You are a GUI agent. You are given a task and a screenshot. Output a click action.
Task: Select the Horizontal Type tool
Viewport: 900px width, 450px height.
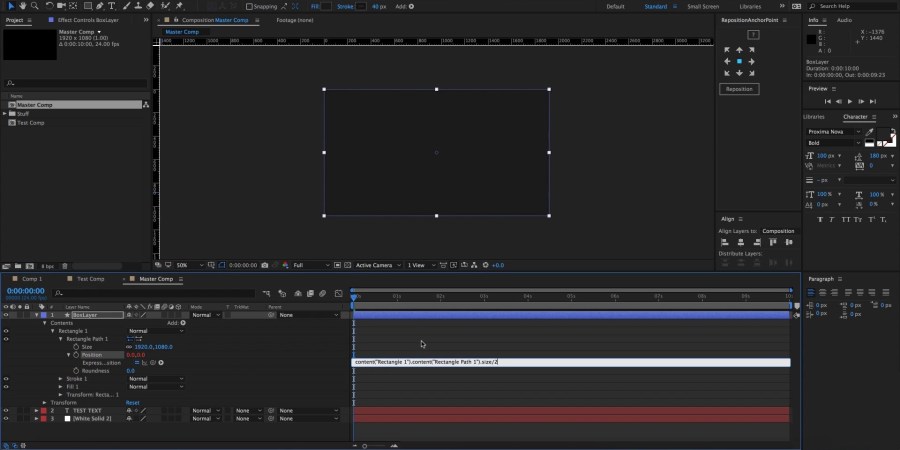(111, 6)
